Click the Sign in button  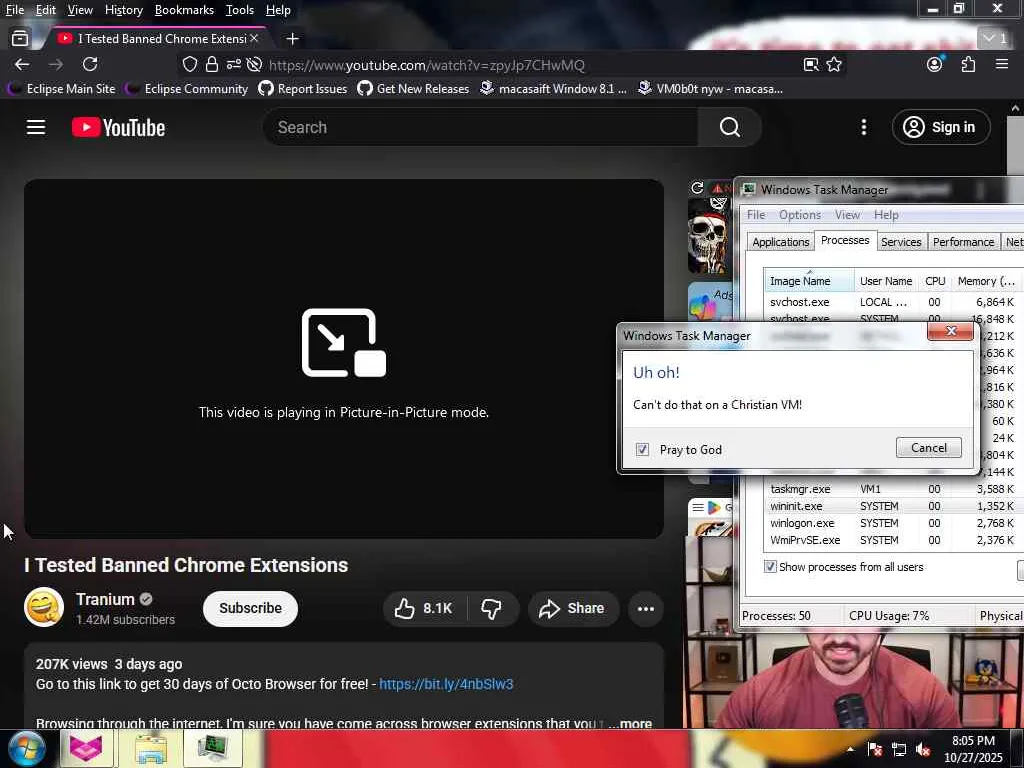(941, 127)
